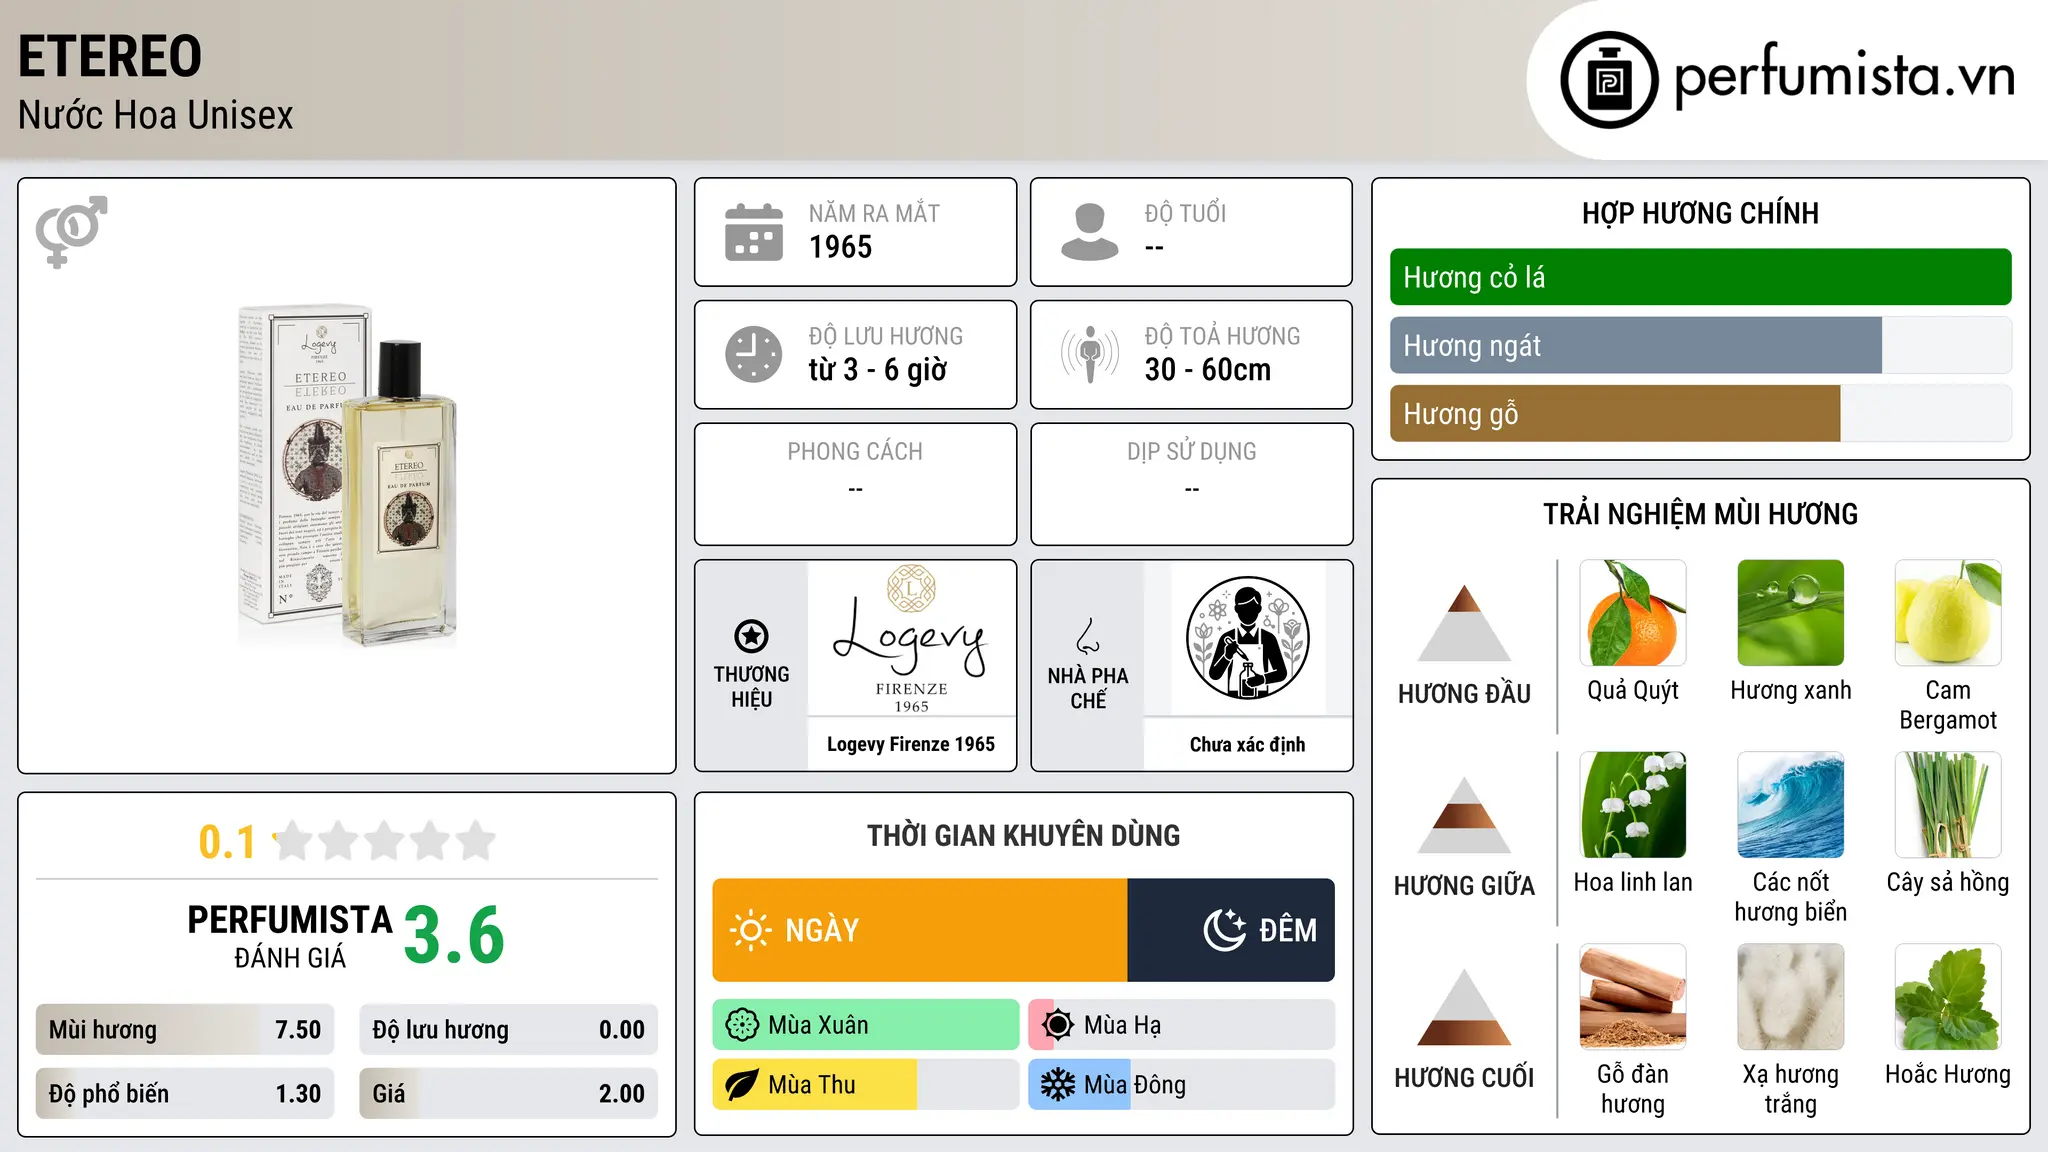The width and height of the screenshot is (2048, 1152).
Task: Click the sun icon in the Ngày bar
Action: (x=751, y=930)
